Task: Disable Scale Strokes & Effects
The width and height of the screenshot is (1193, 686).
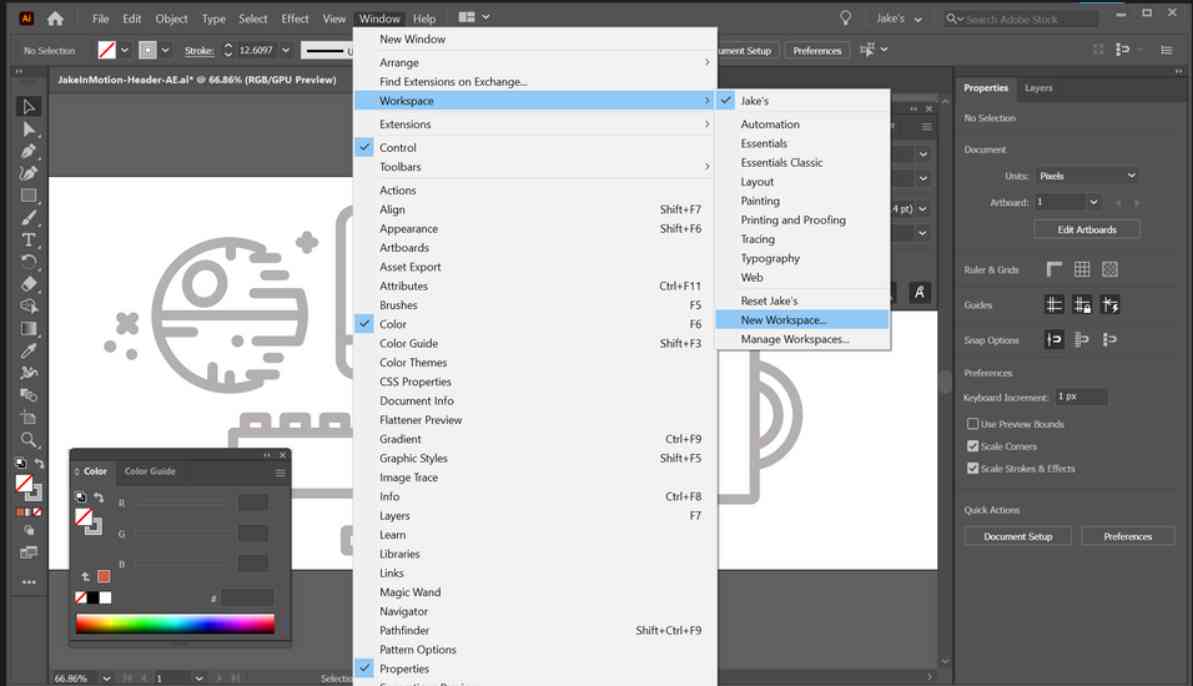Action: coord(973,467)
